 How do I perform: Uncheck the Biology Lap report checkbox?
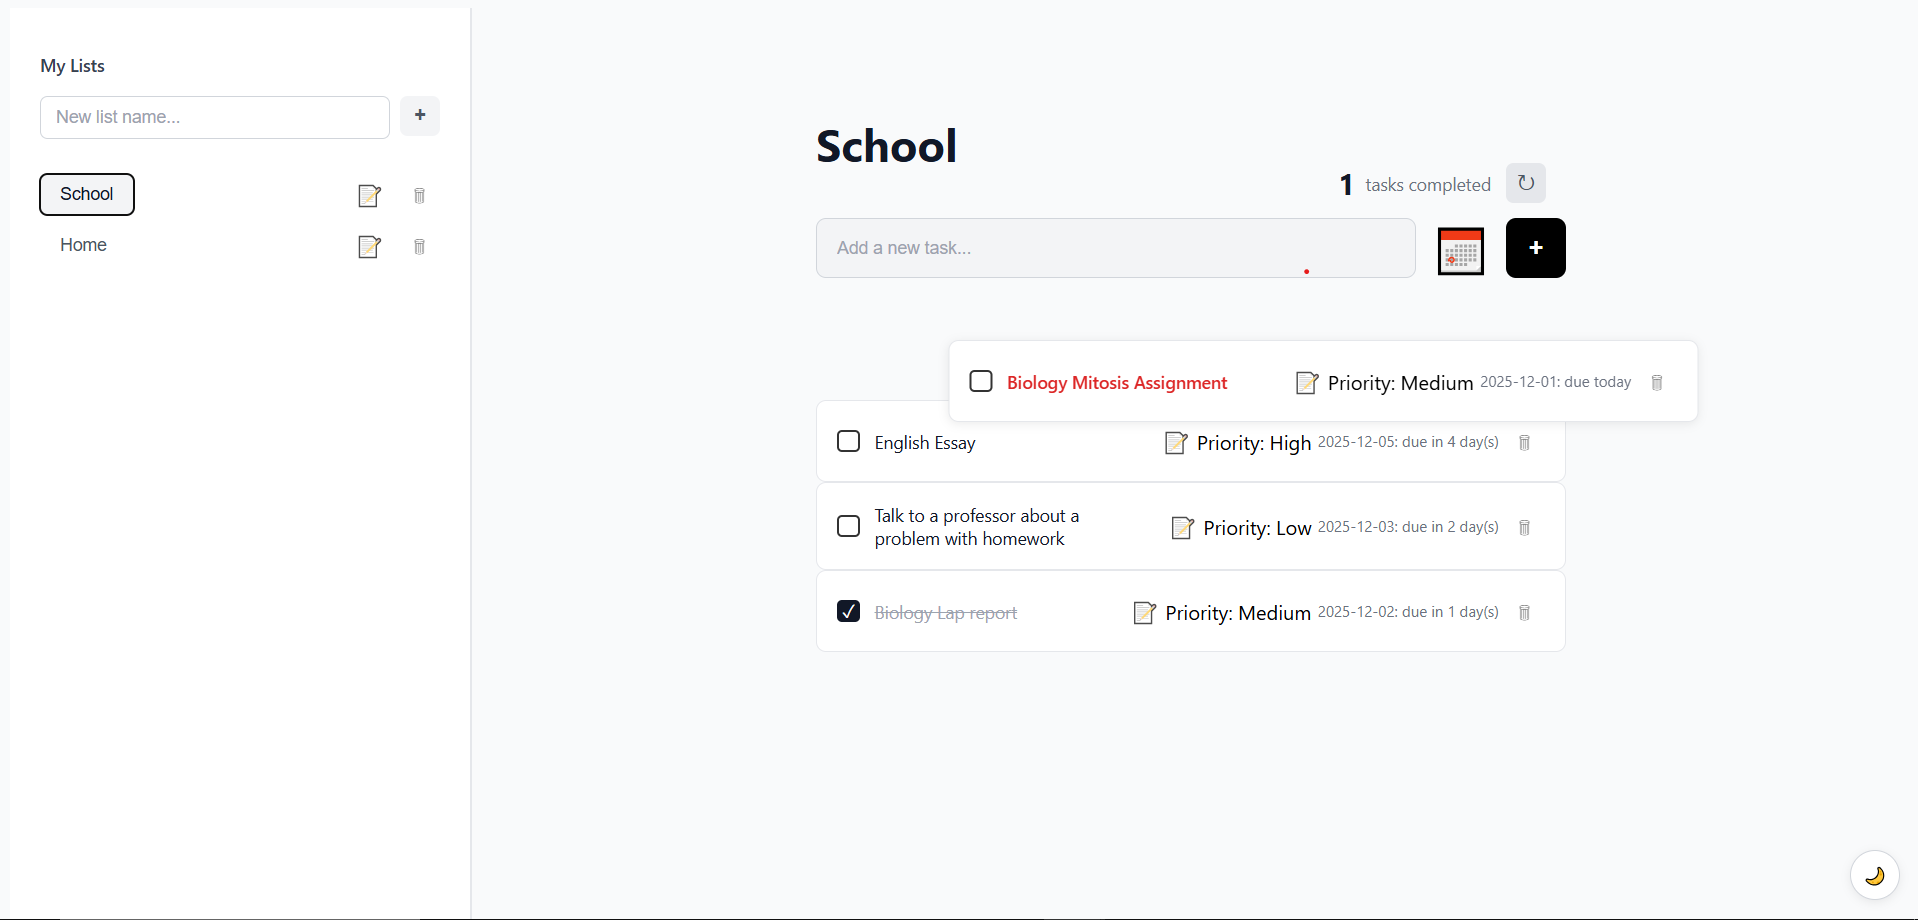click(x=848, y=611)
